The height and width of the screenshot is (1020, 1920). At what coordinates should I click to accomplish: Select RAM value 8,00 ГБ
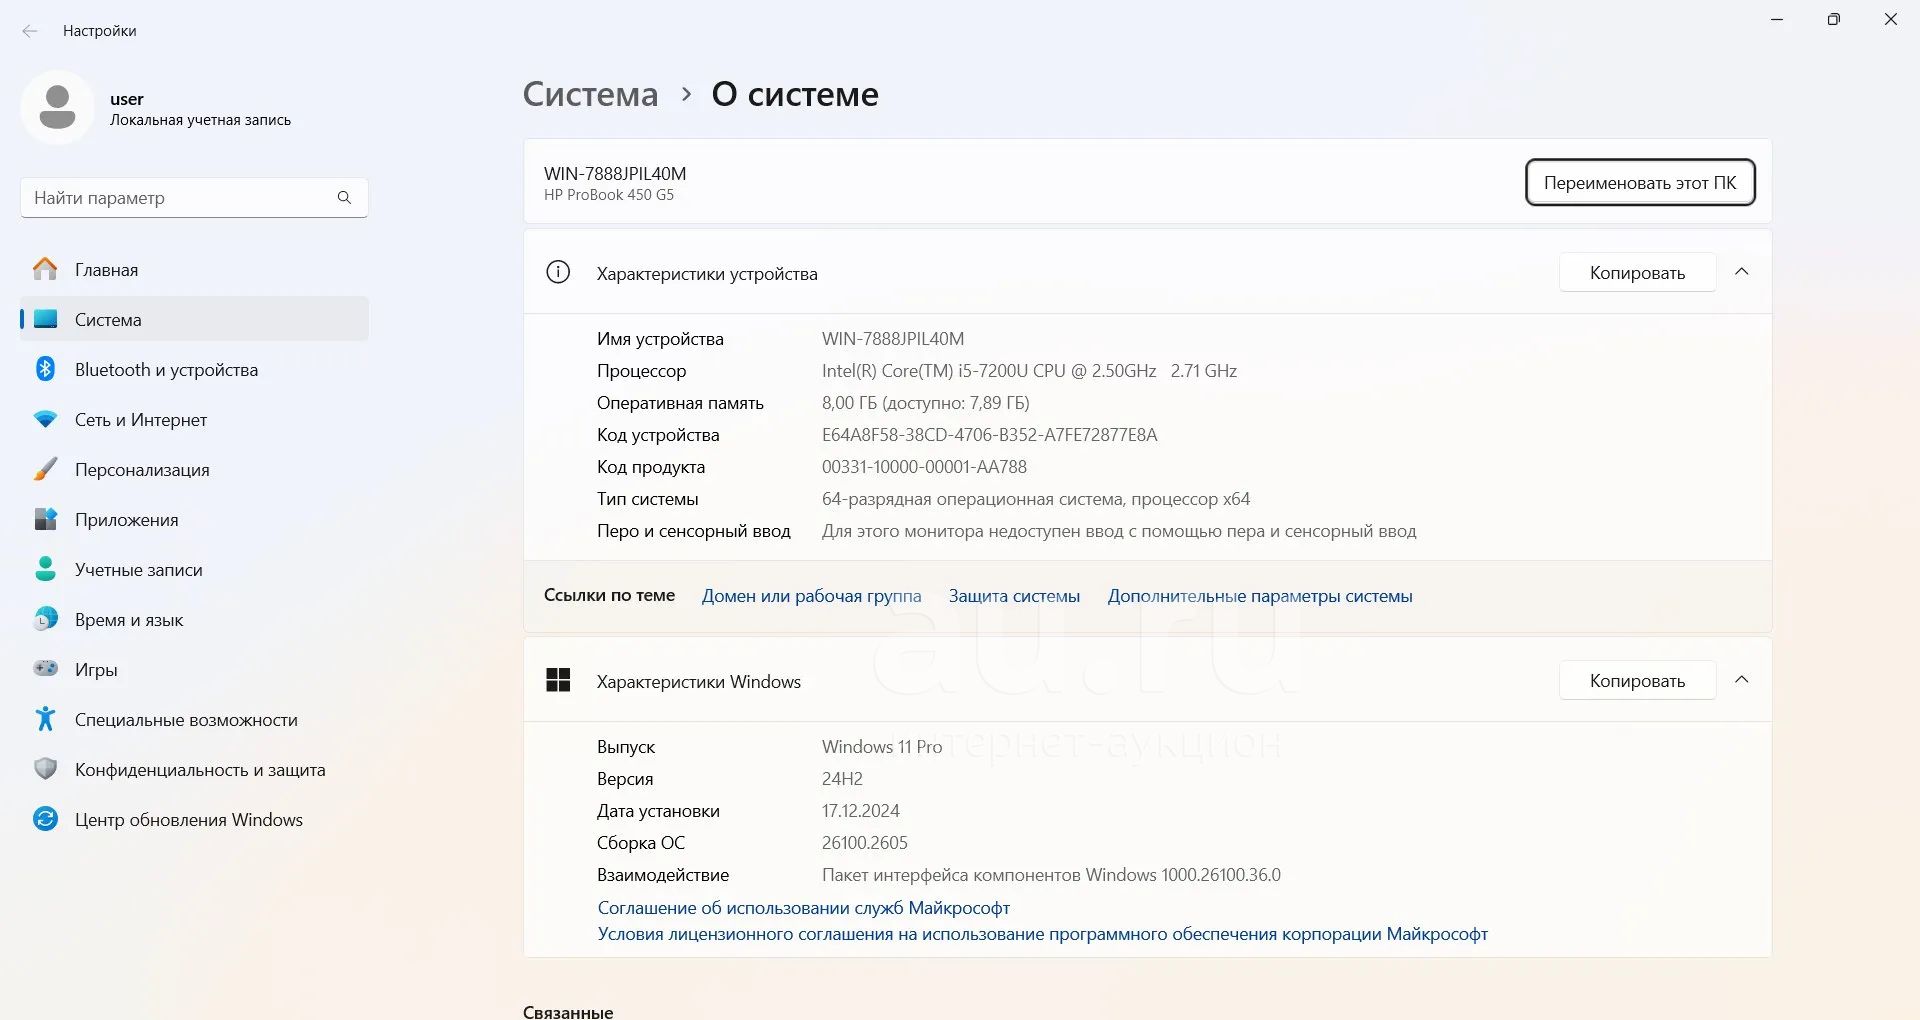tap(925, 403)
